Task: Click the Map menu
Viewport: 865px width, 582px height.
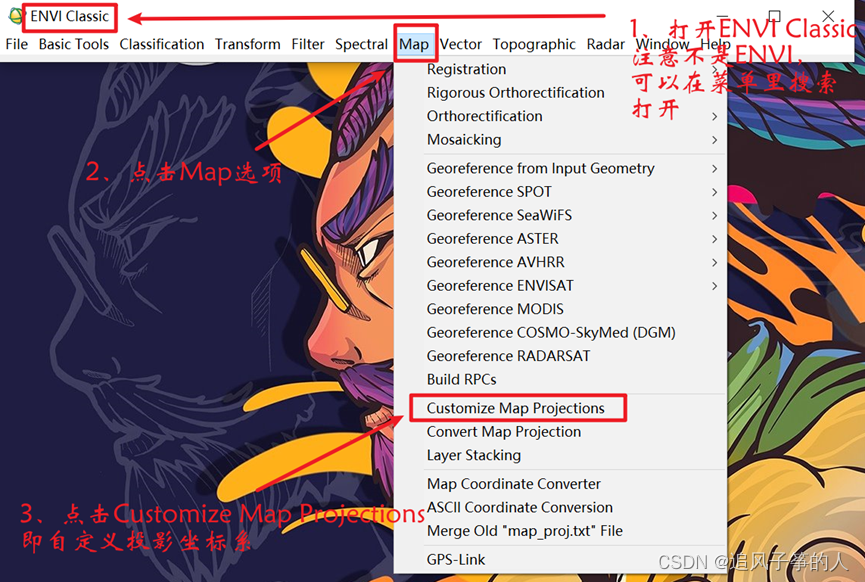Action: (414, 44)
